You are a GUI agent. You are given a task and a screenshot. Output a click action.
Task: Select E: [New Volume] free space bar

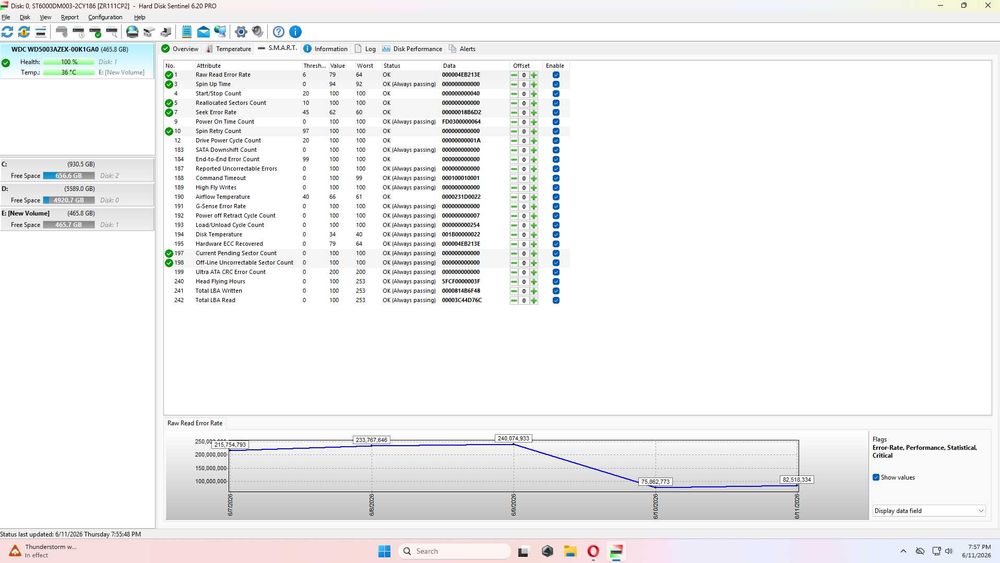pyautogui.click(x=69, y=225)
